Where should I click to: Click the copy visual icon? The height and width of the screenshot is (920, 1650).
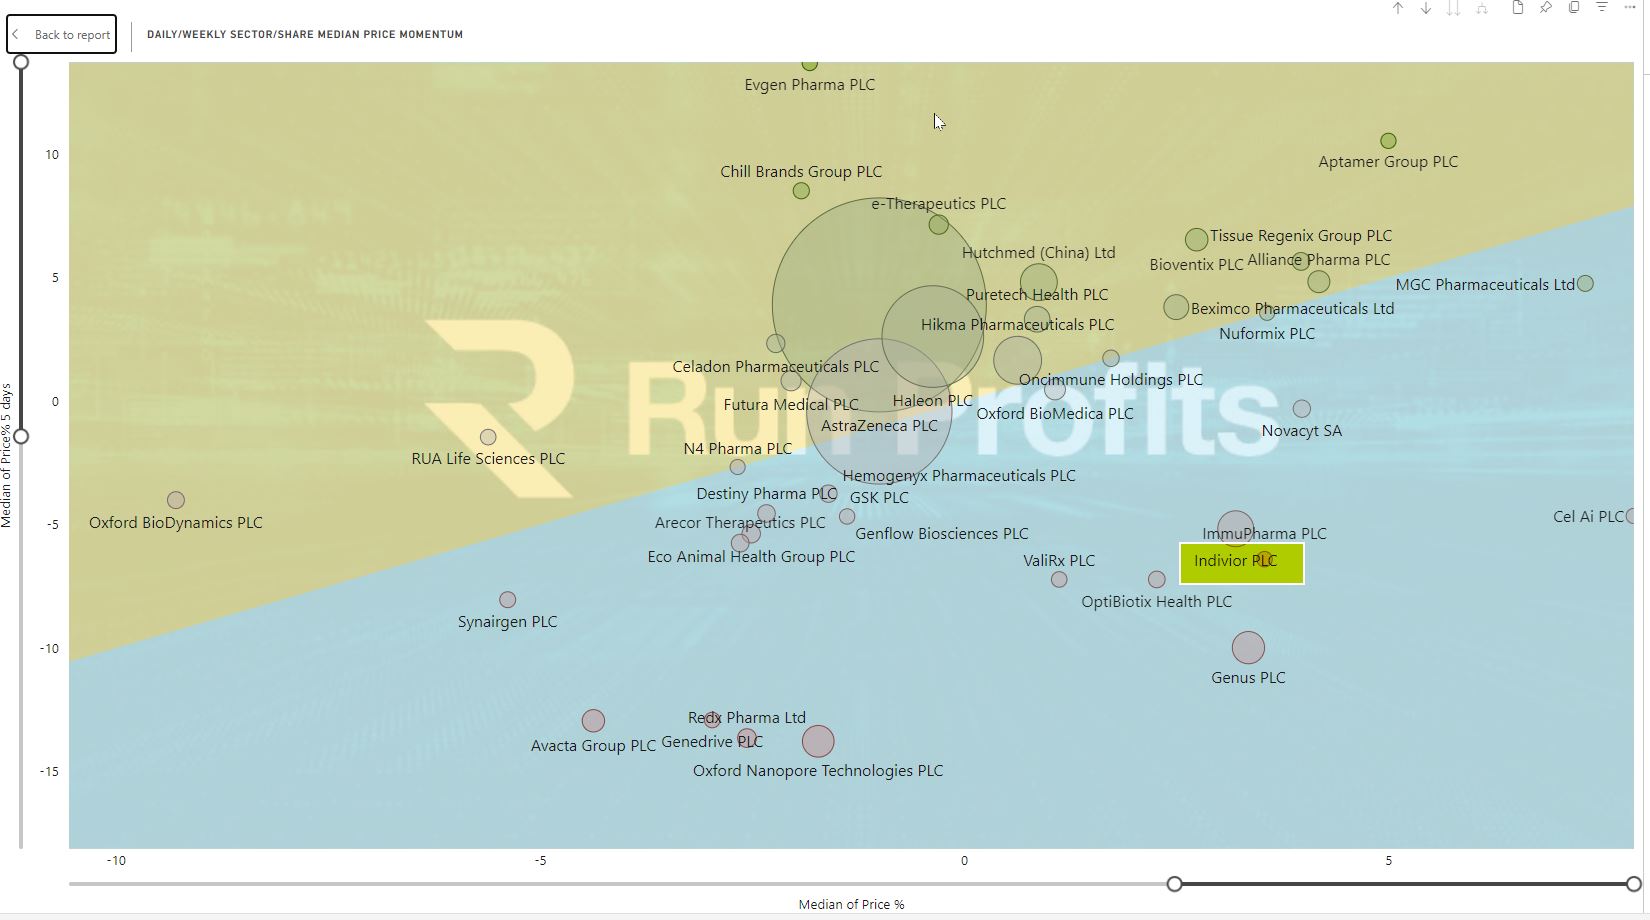click(1574, 8)
